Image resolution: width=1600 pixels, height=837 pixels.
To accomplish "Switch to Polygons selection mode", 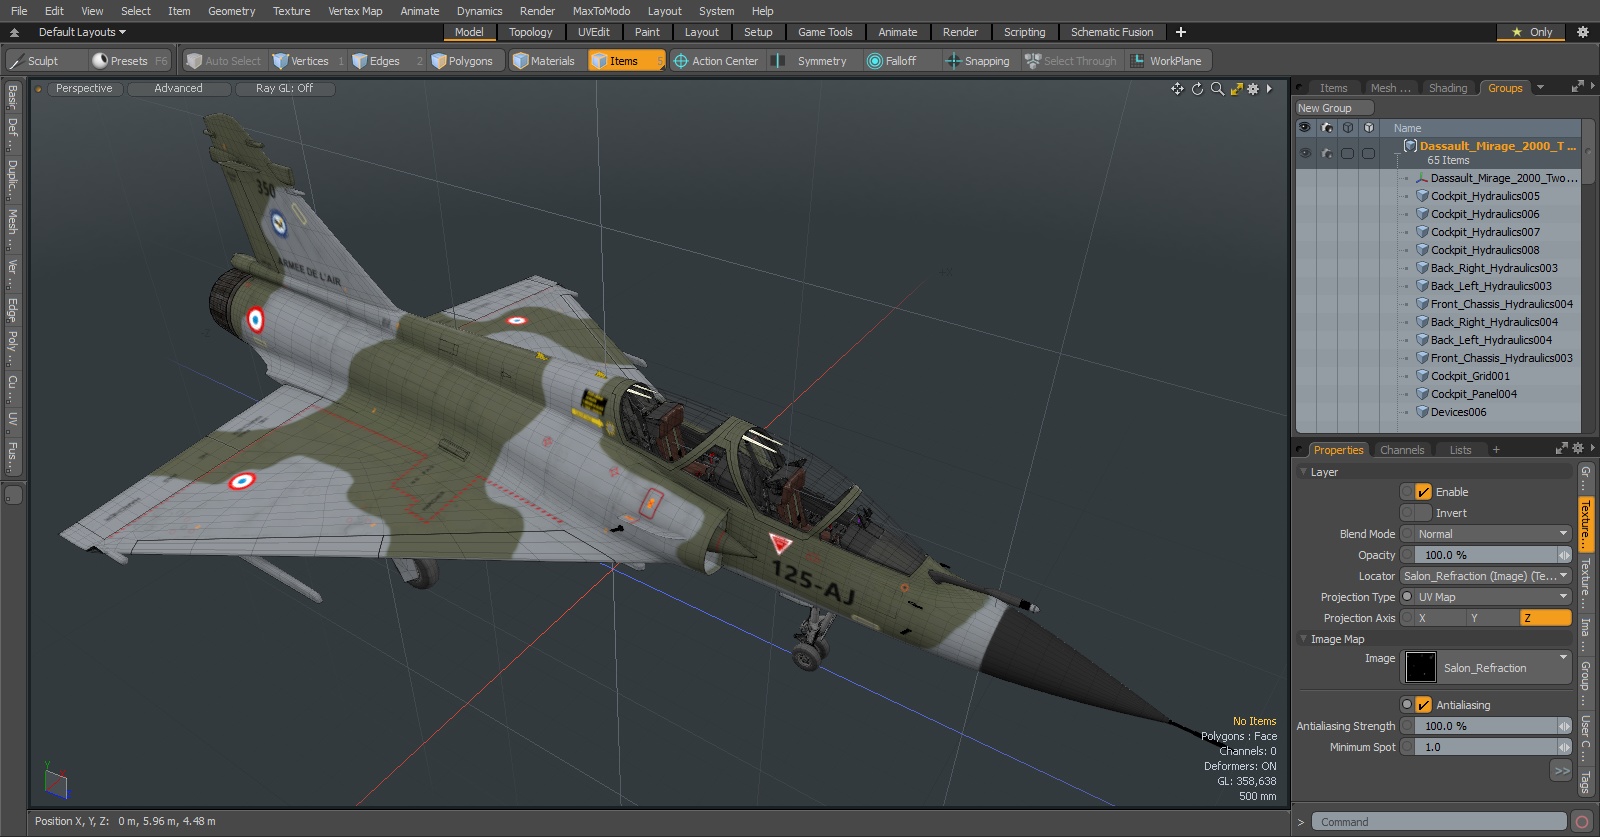I will coord(466,61).
